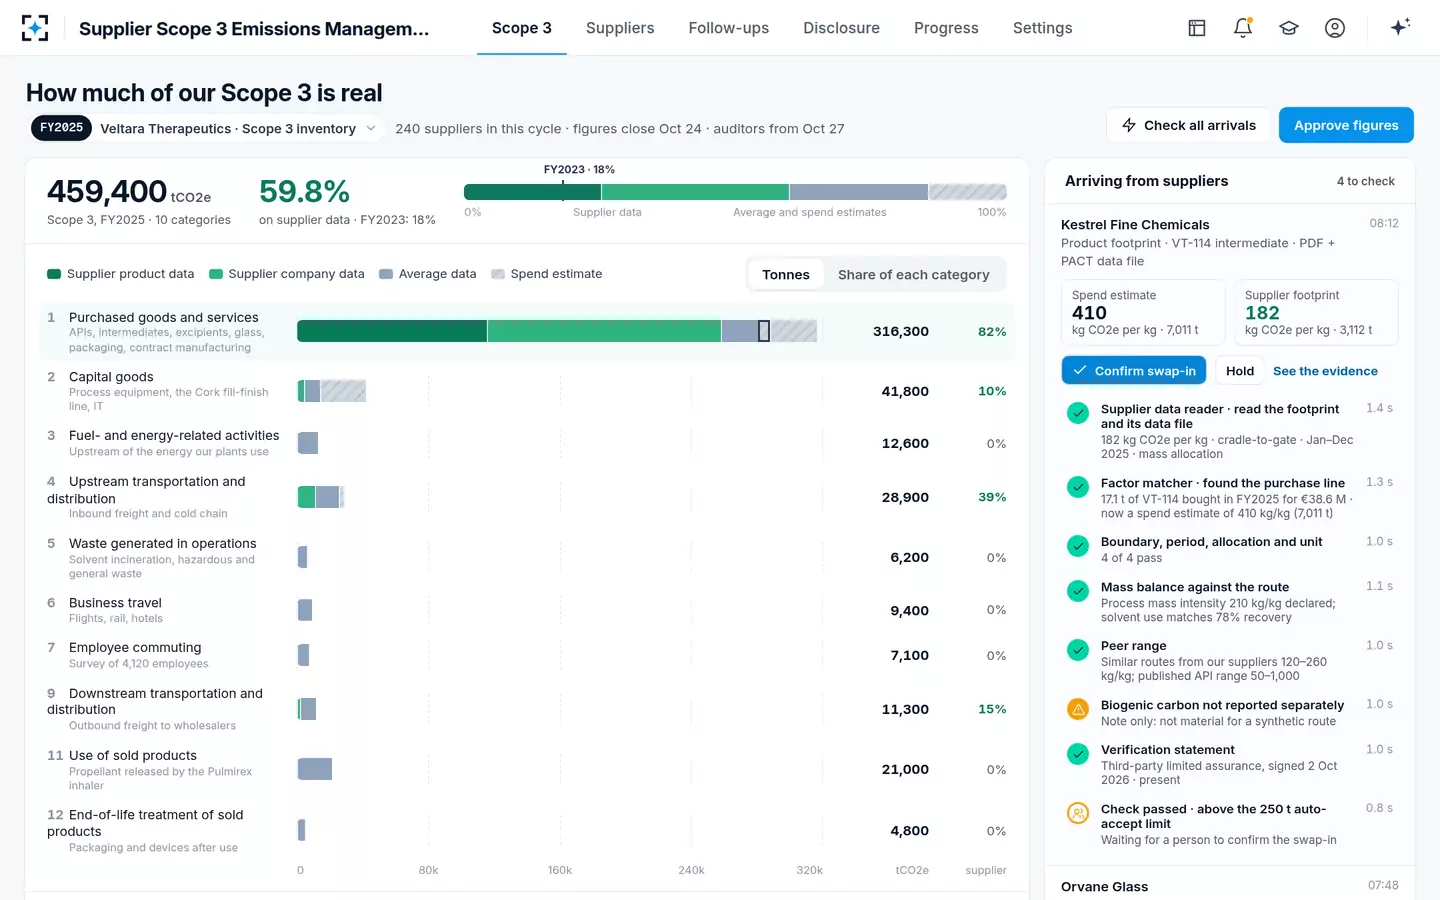Viewport: 1440px width, 900px height.
Task: Click the green check beside Factor matcher
Action: click(x=1078, y=487)
